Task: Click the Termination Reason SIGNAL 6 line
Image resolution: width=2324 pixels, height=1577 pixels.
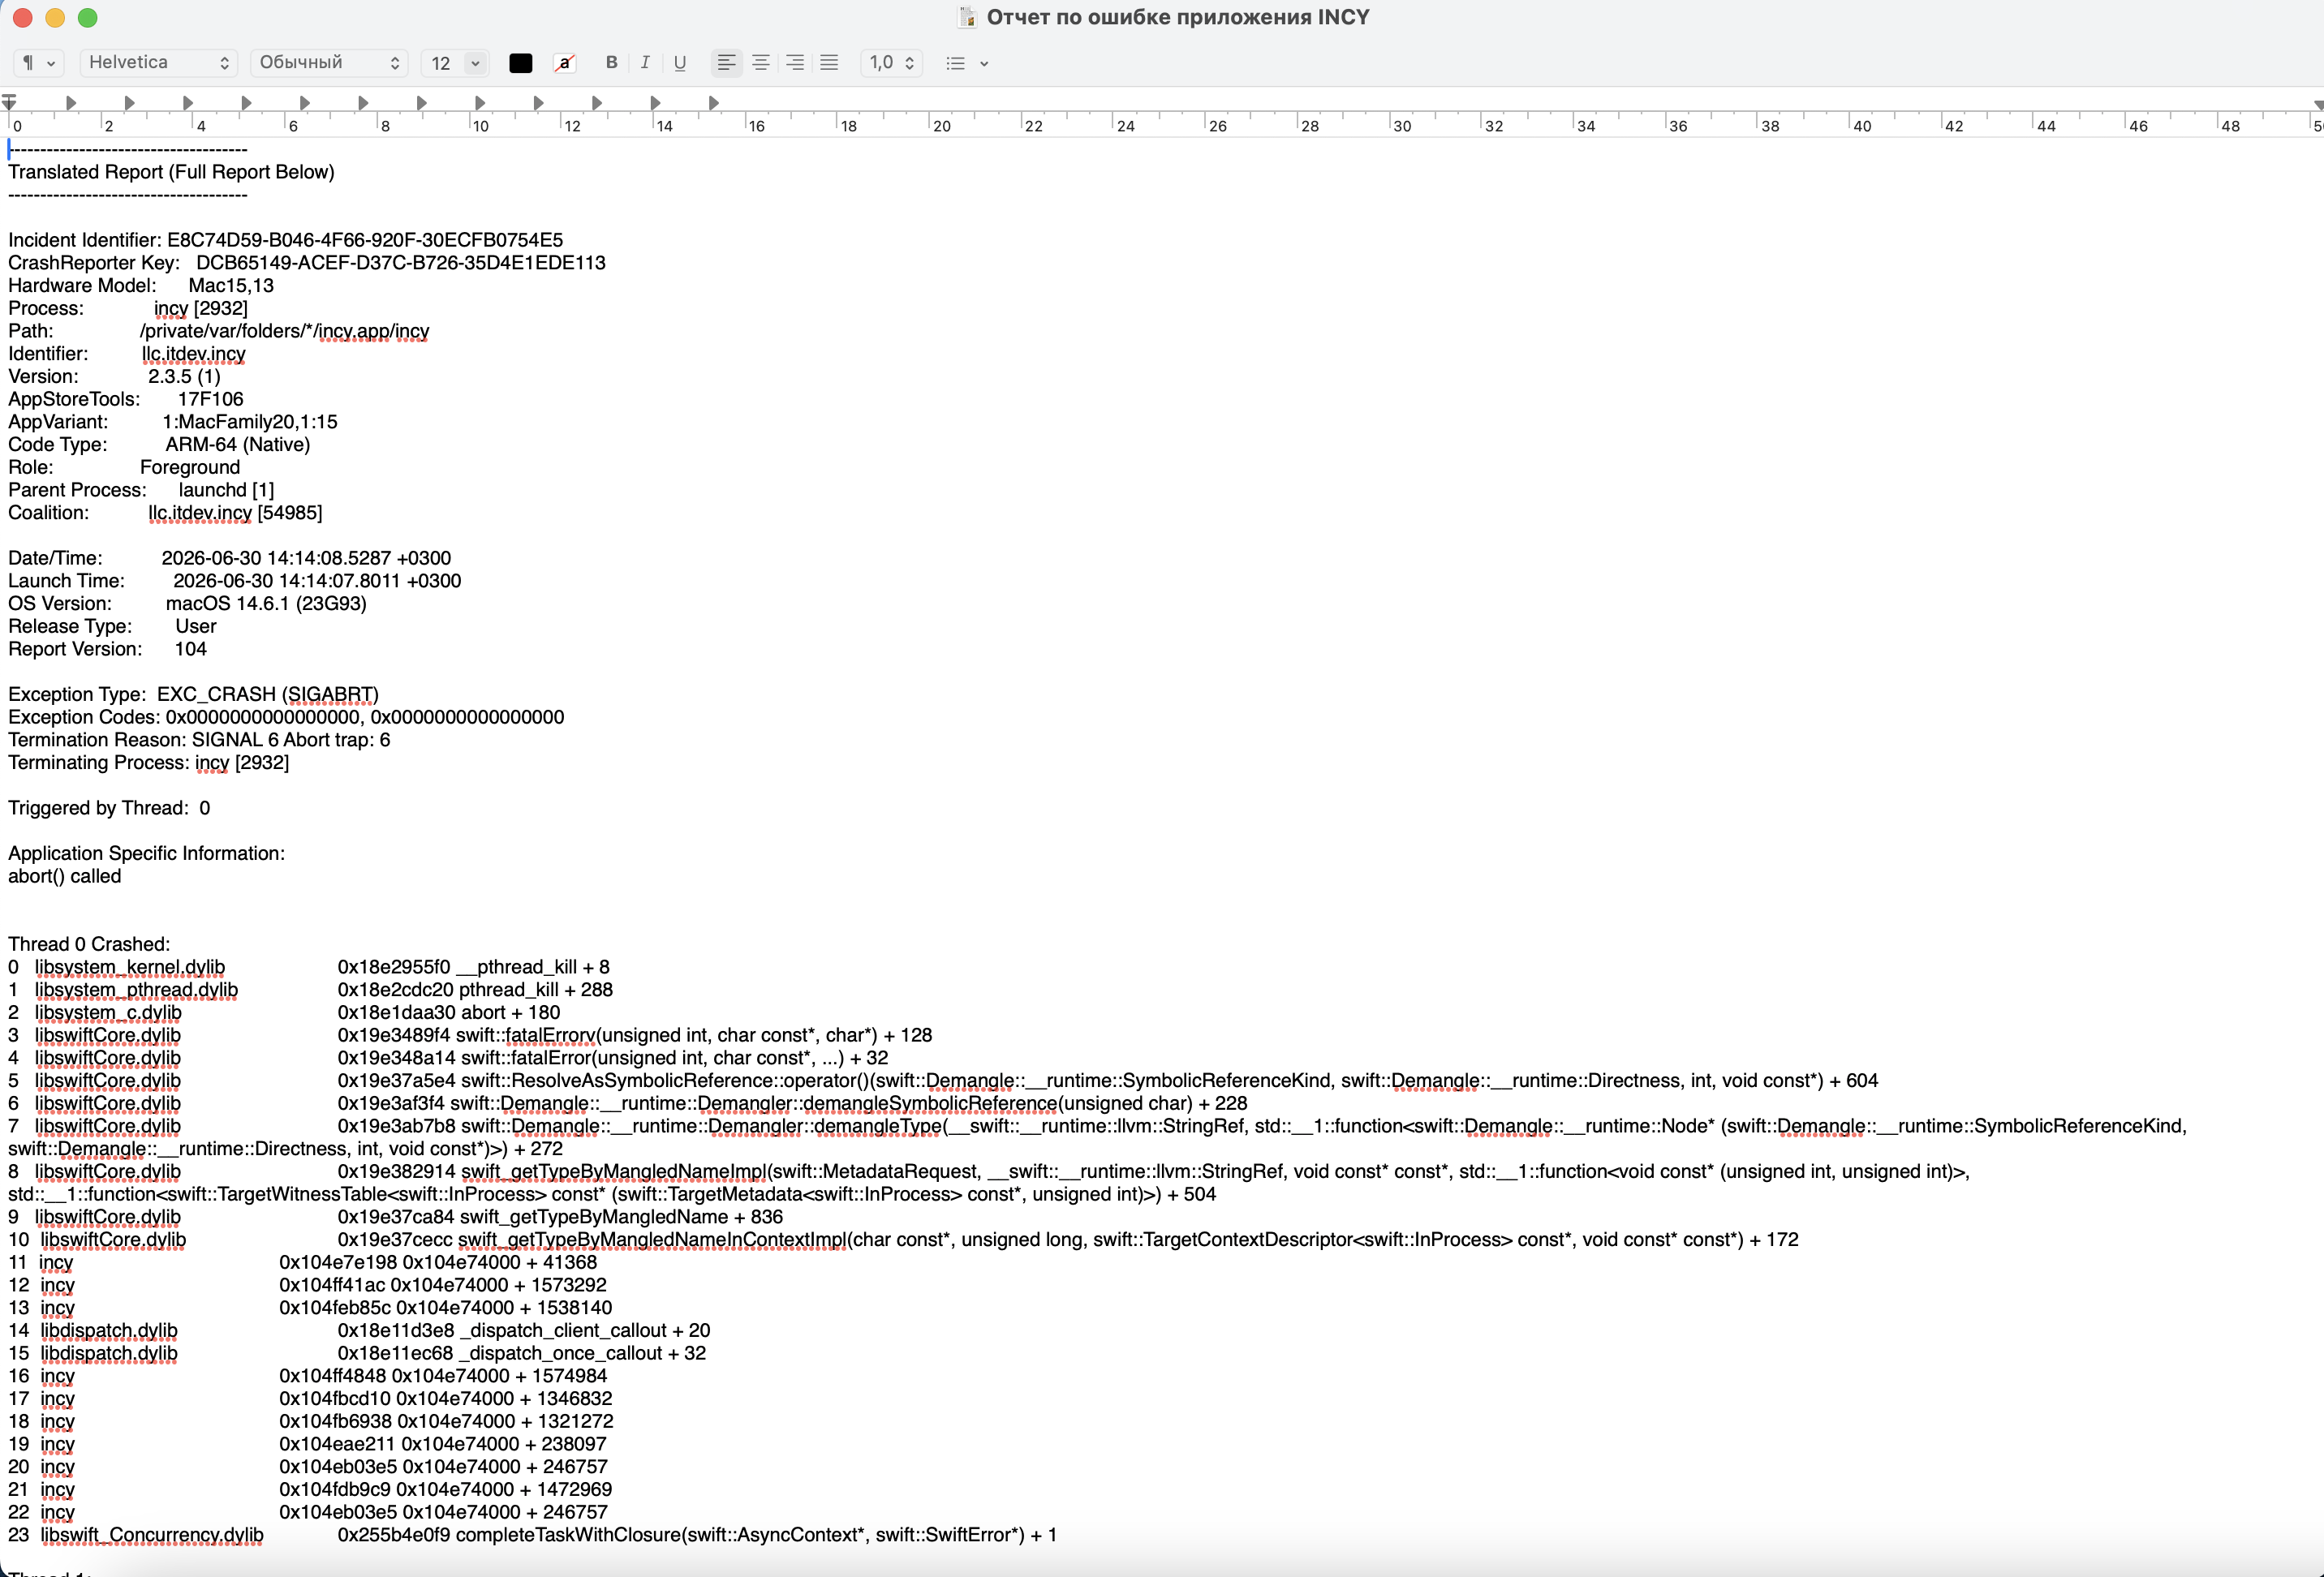Action: pyautogui.click(x=199, y=740)
